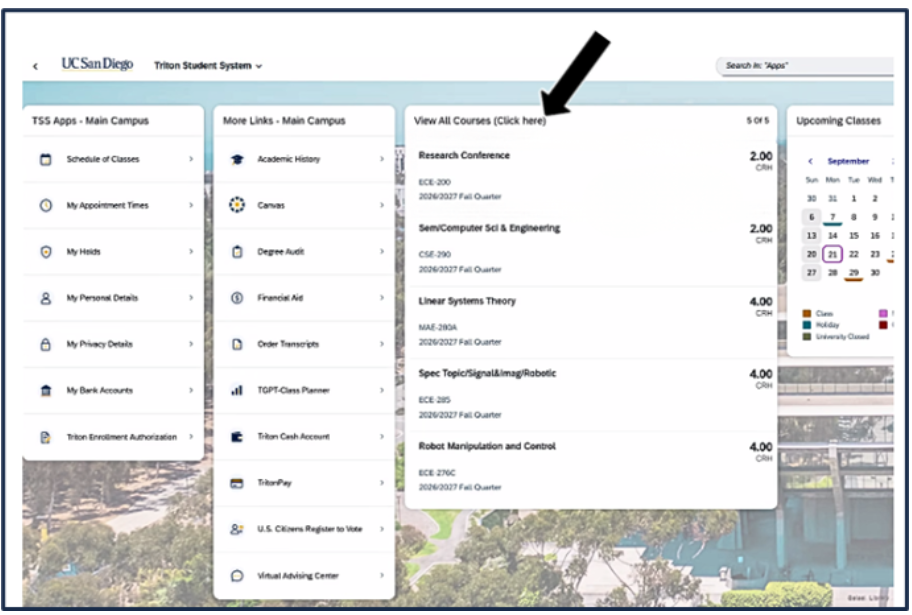Click the TritonPay credit card icon
Viewport: 912px width, 615px height.
[237, 483]
